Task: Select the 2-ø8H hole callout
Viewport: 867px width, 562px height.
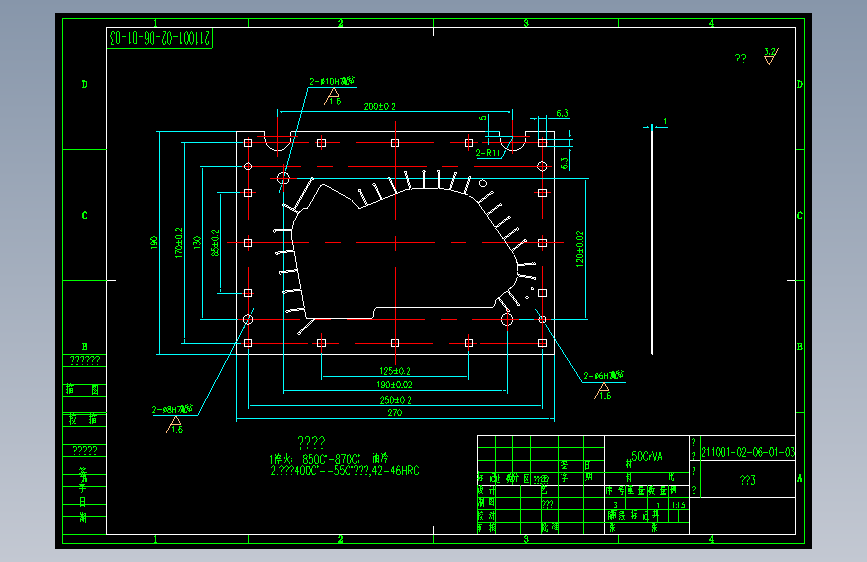Action: (172, 409)
